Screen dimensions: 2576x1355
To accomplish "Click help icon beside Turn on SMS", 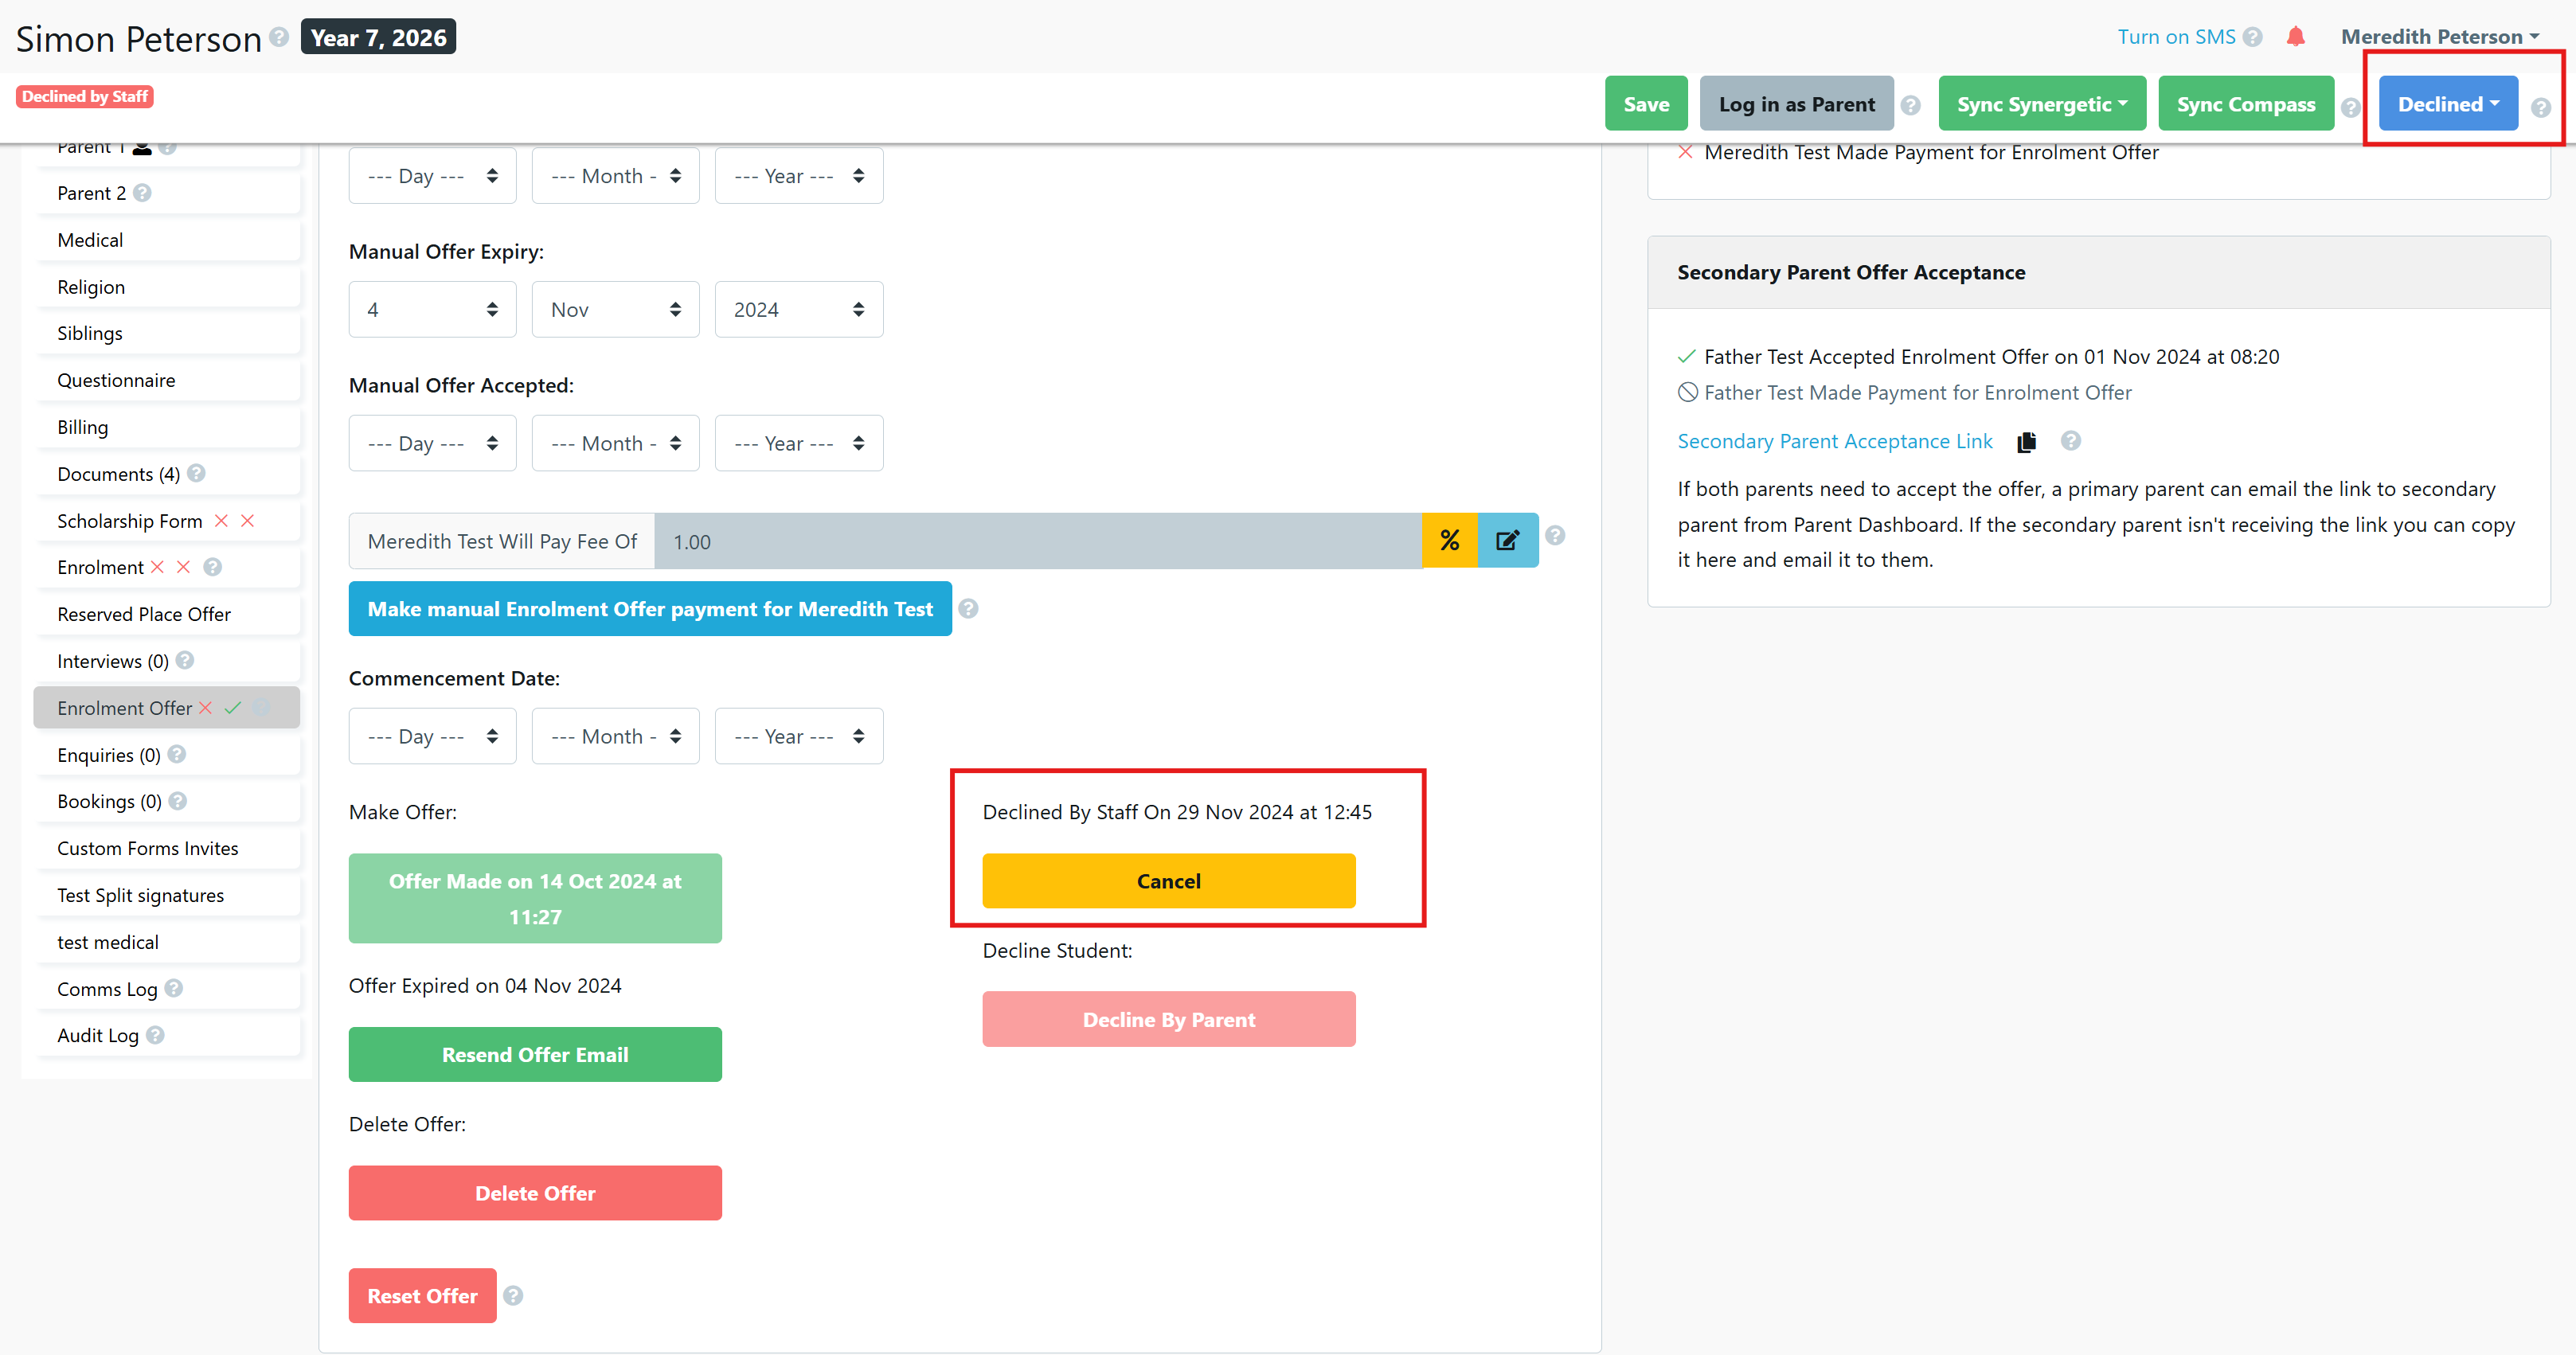I will (2253, 37).
